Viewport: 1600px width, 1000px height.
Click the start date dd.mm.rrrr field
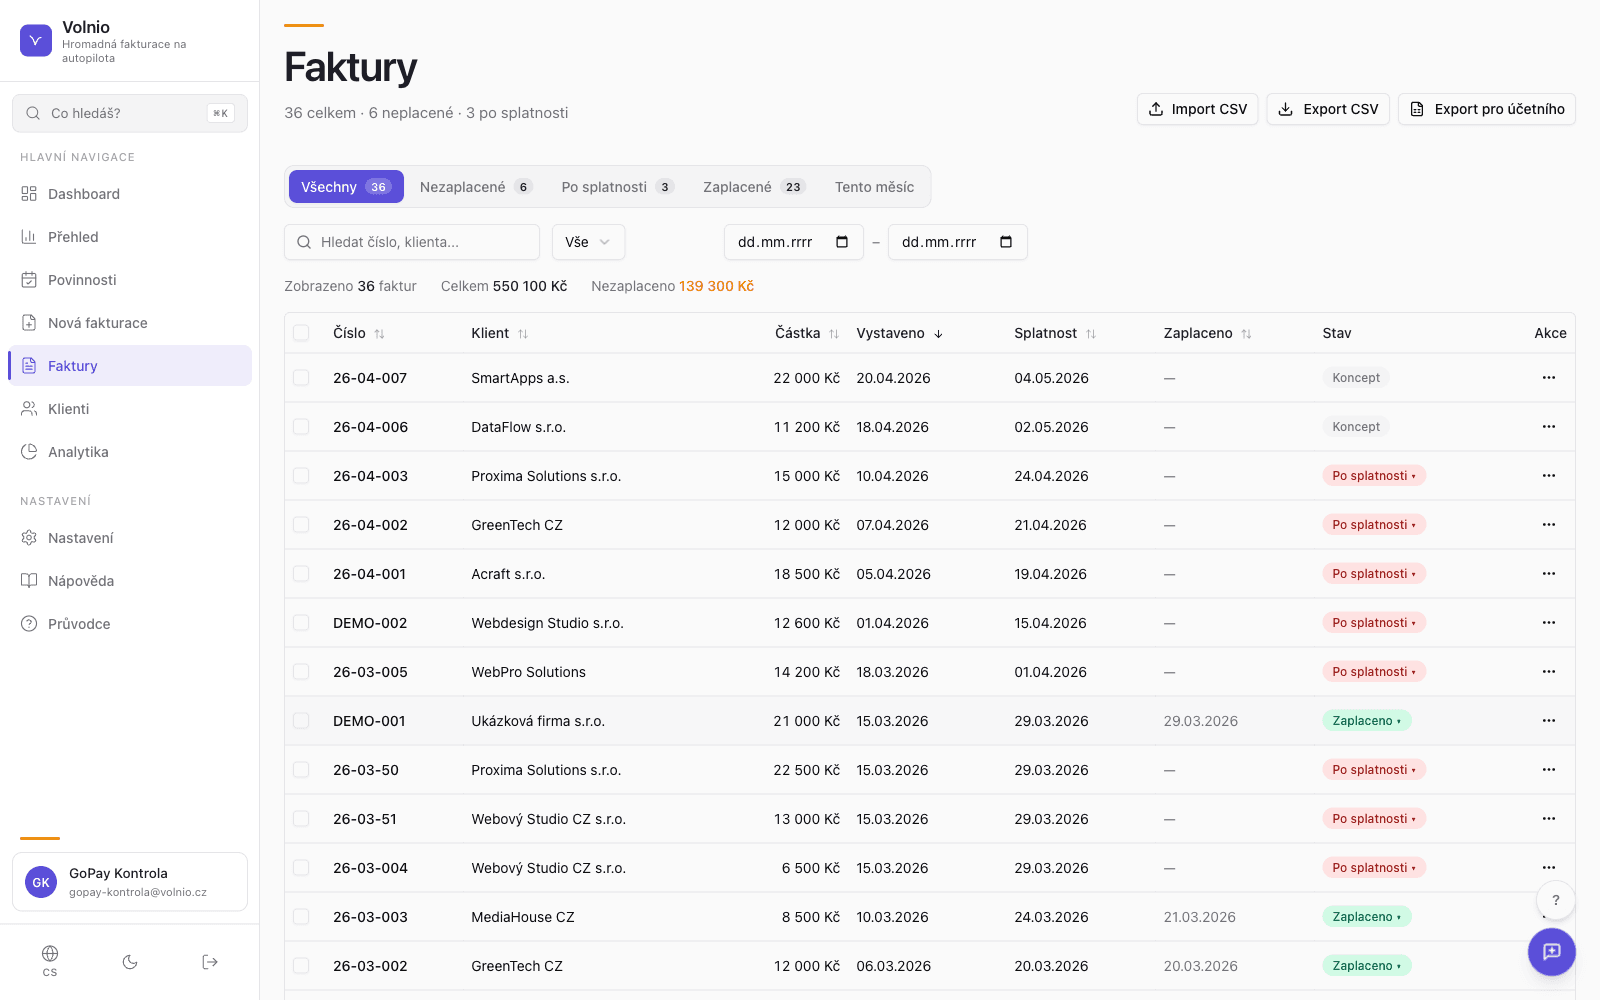coord(794,242)
